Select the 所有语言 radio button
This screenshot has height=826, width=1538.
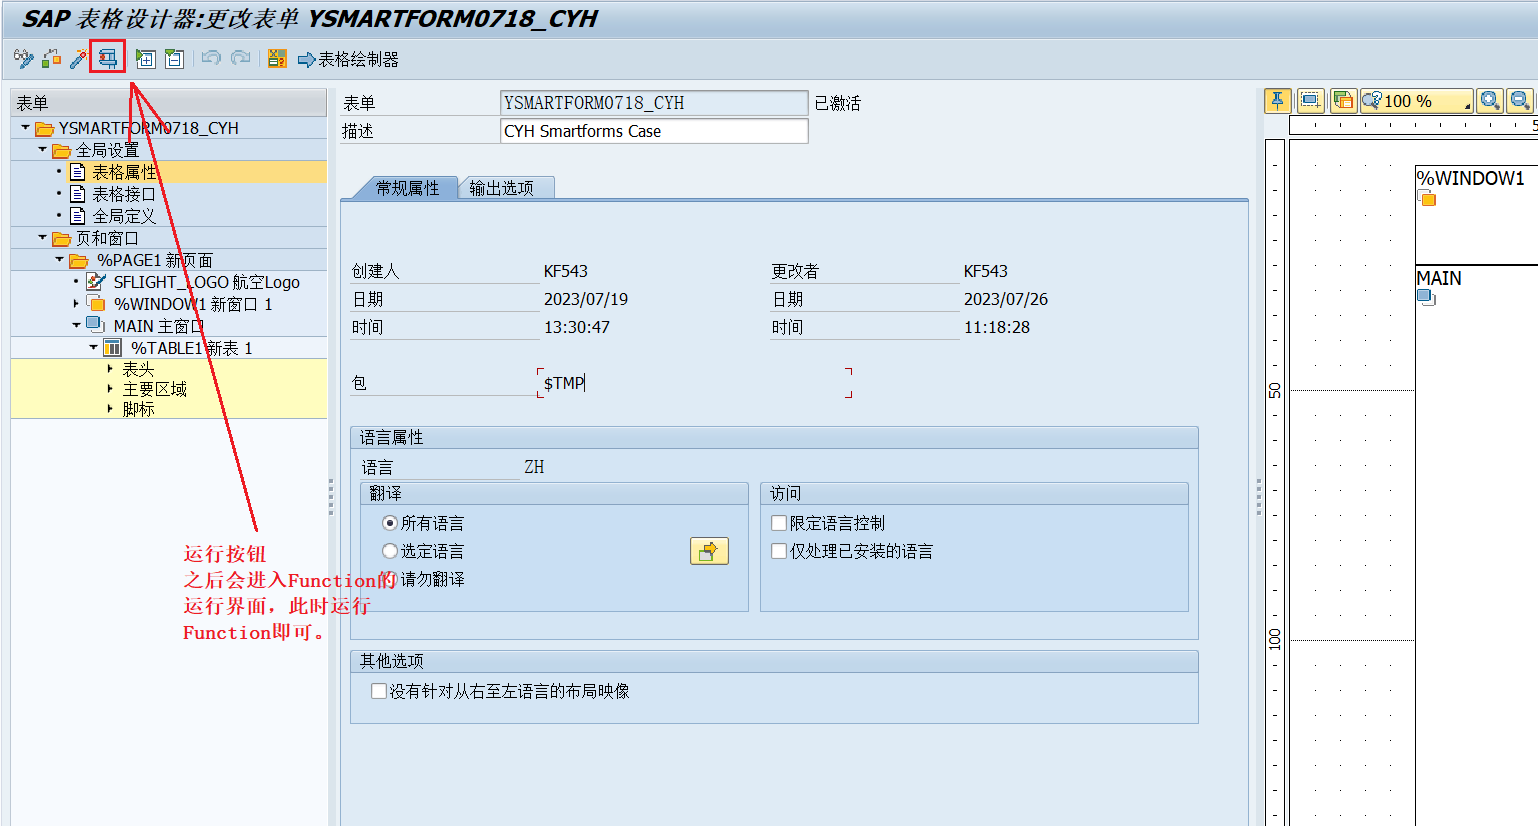390,523
